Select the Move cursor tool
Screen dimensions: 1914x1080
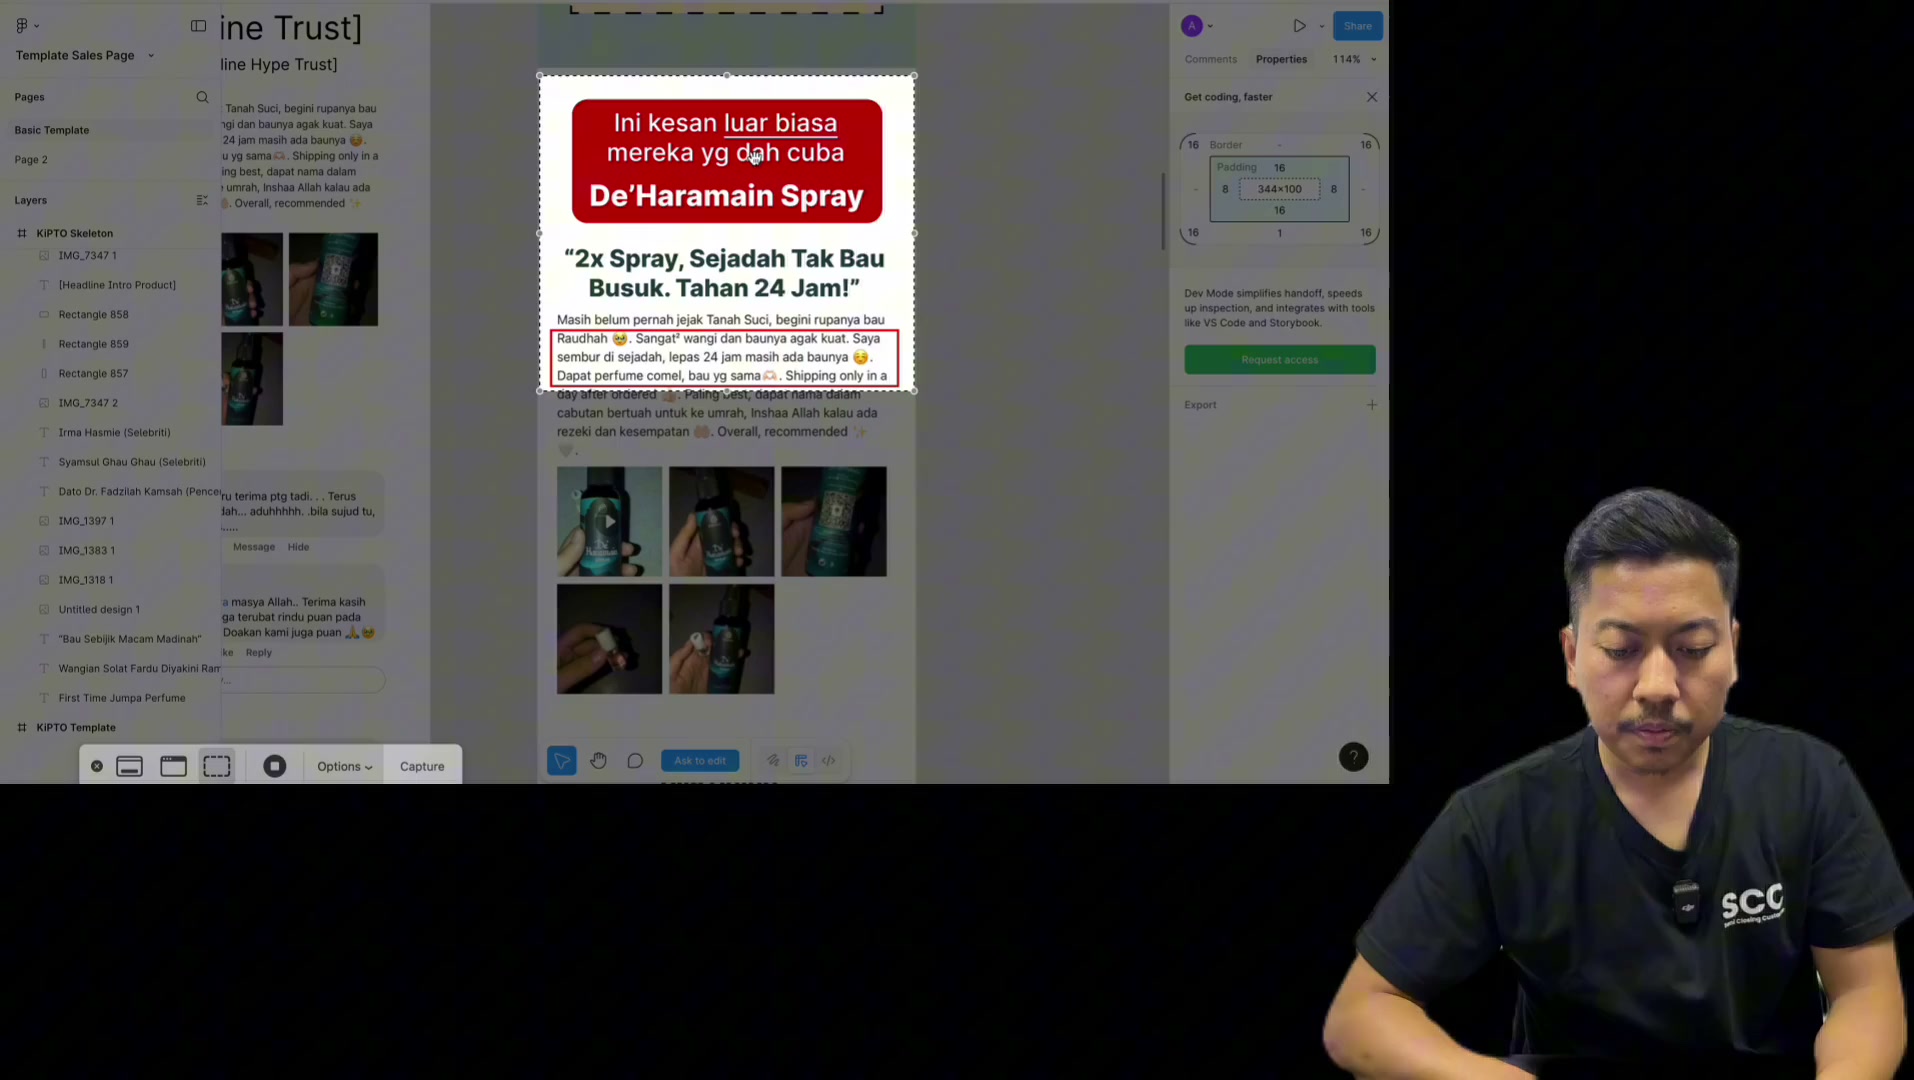[561, 761]
